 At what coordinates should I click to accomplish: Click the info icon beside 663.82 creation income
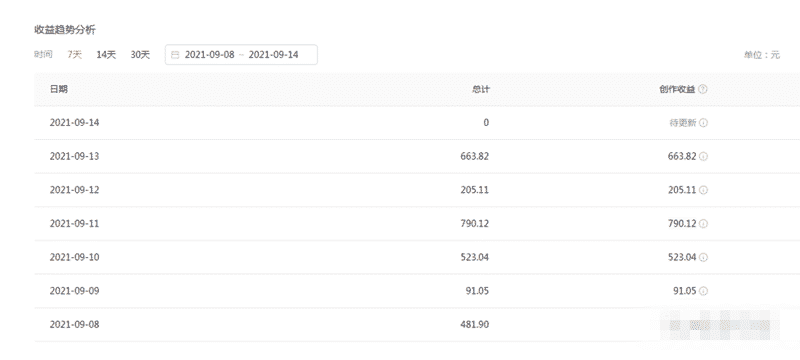coord(704,157)
